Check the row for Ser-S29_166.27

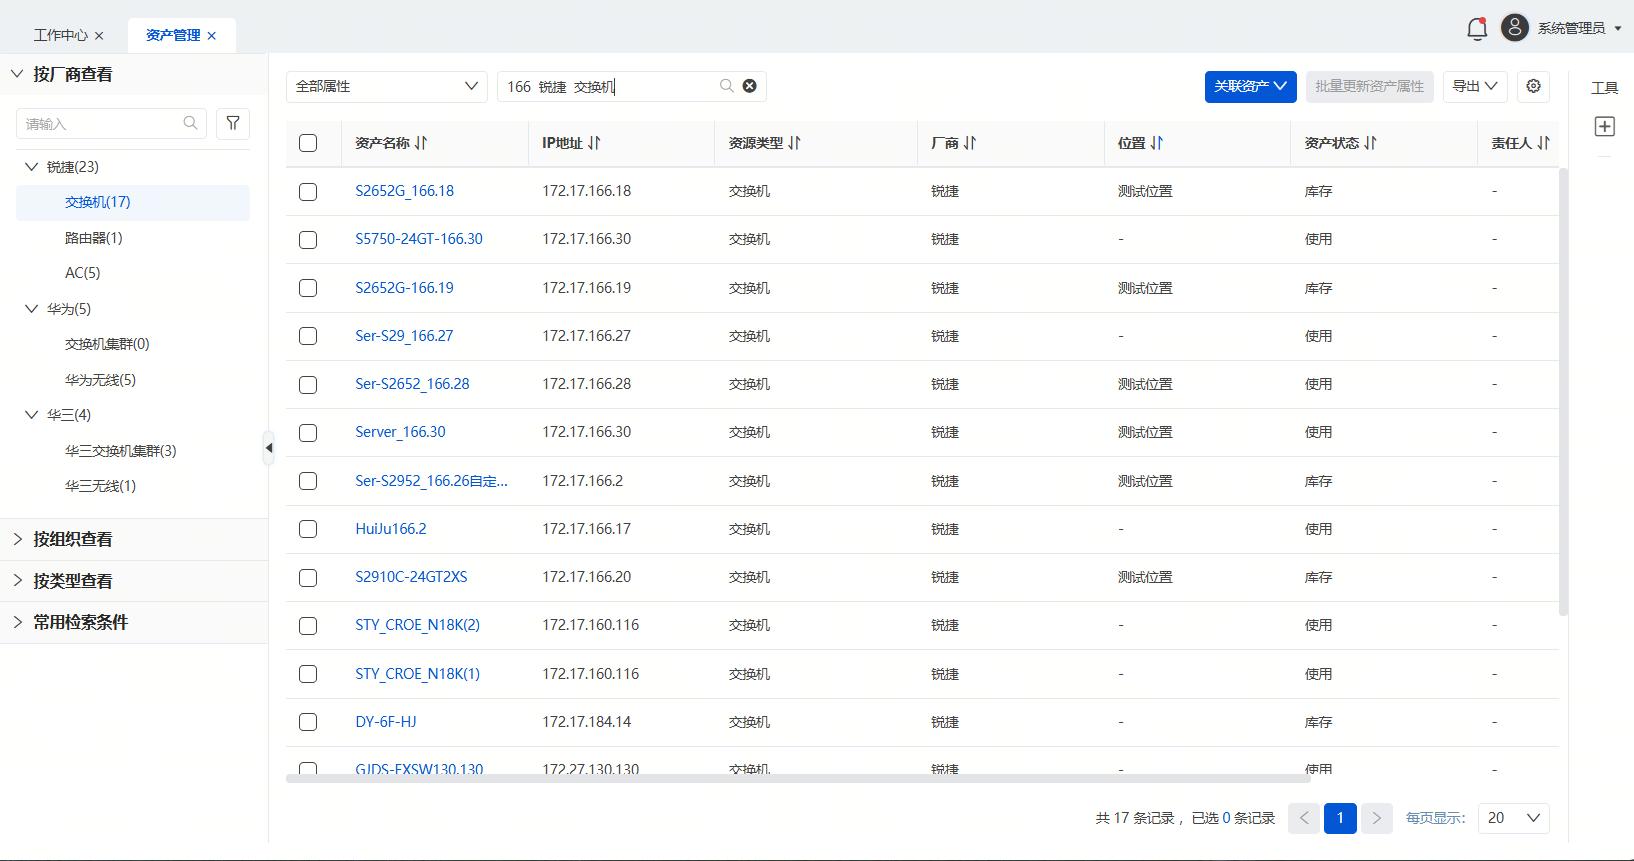[308, 336]
